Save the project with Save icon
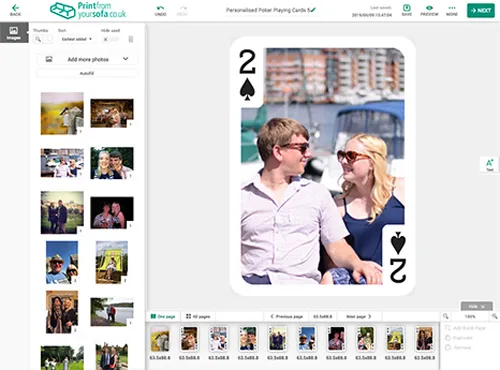This screenshot has height=370, width=500. 407,10
